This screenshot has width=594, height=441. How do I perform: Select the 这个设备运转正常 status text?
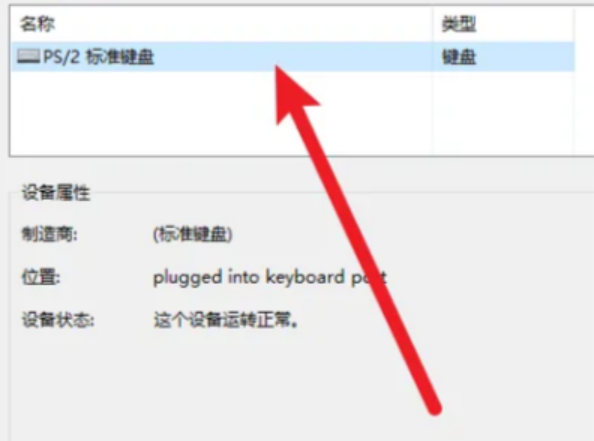click(x=226, y=320)
